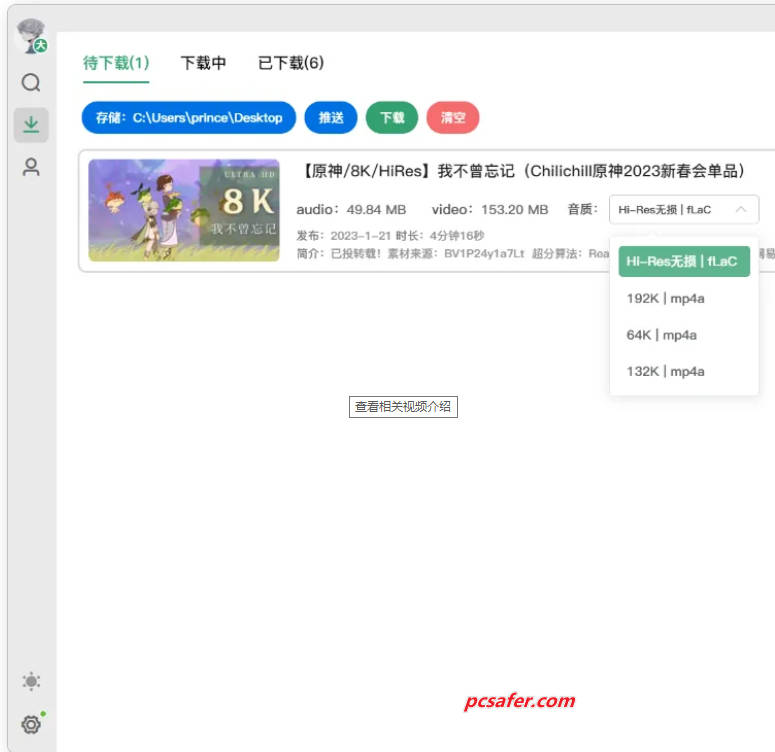Viewport: 775px width, 752px height.
Task: Switch to the 待下载(1) tab
Action: pyautogui.click(x=116, y=63)
